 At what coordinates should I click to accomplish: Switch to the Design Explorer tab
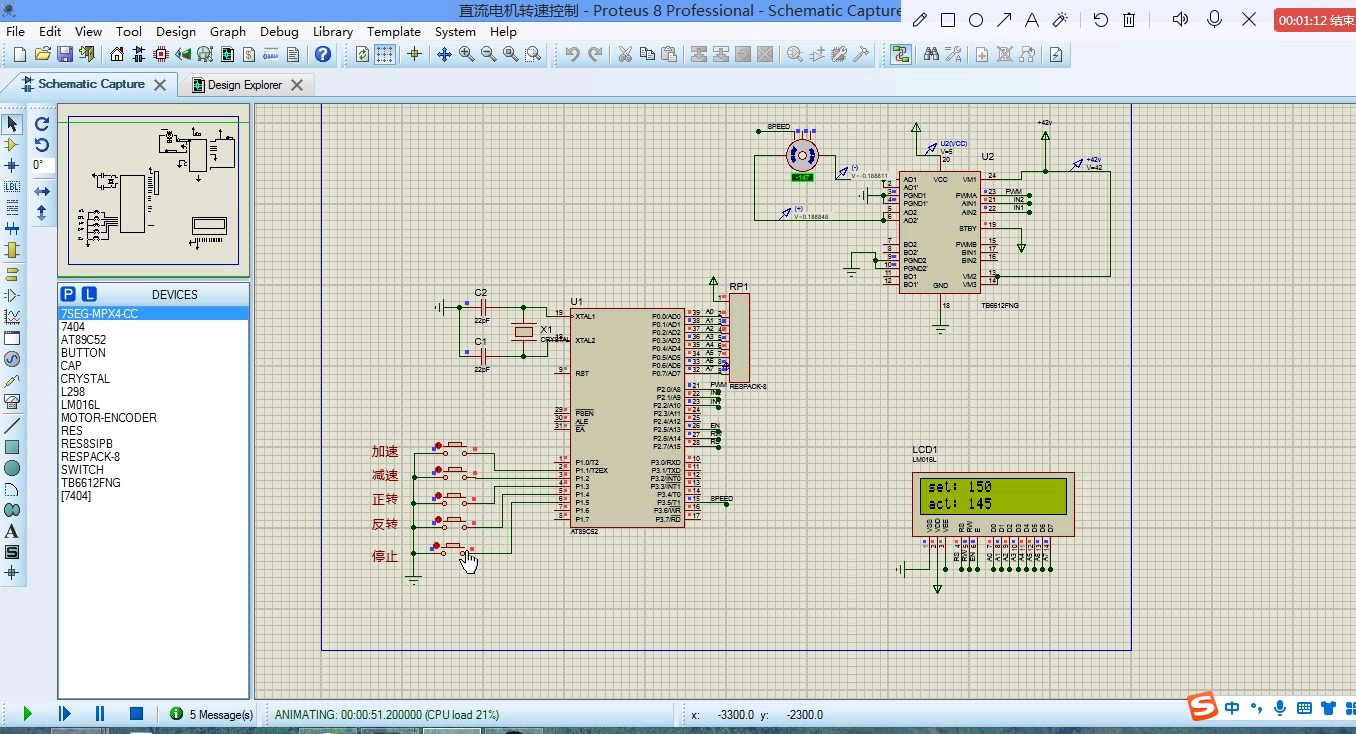coord(244,85)
